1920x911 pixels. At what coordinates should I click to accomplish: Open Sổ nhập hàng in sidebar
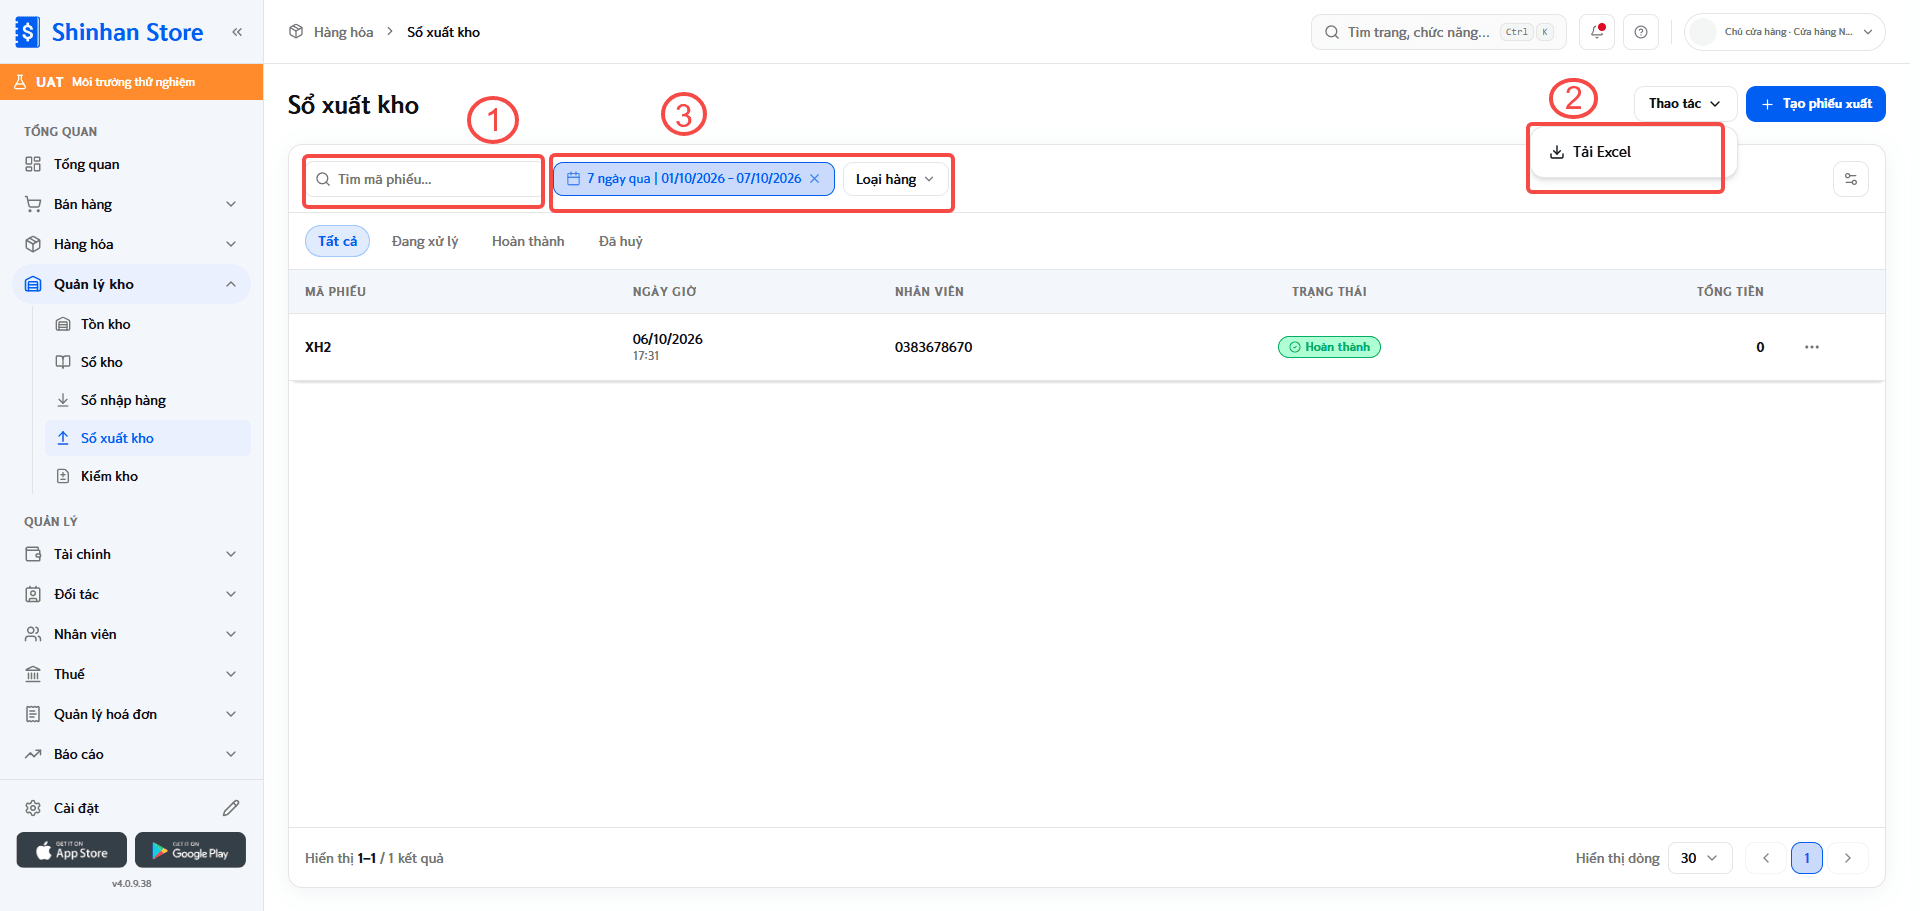[148, 400]
